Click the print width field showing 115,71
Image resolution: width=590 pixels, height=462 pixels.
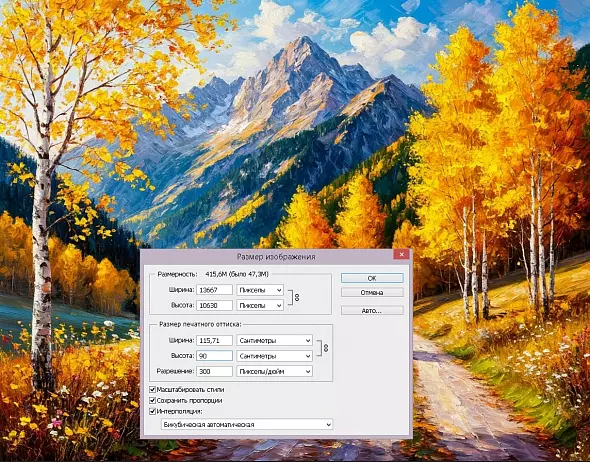point(214,340)
